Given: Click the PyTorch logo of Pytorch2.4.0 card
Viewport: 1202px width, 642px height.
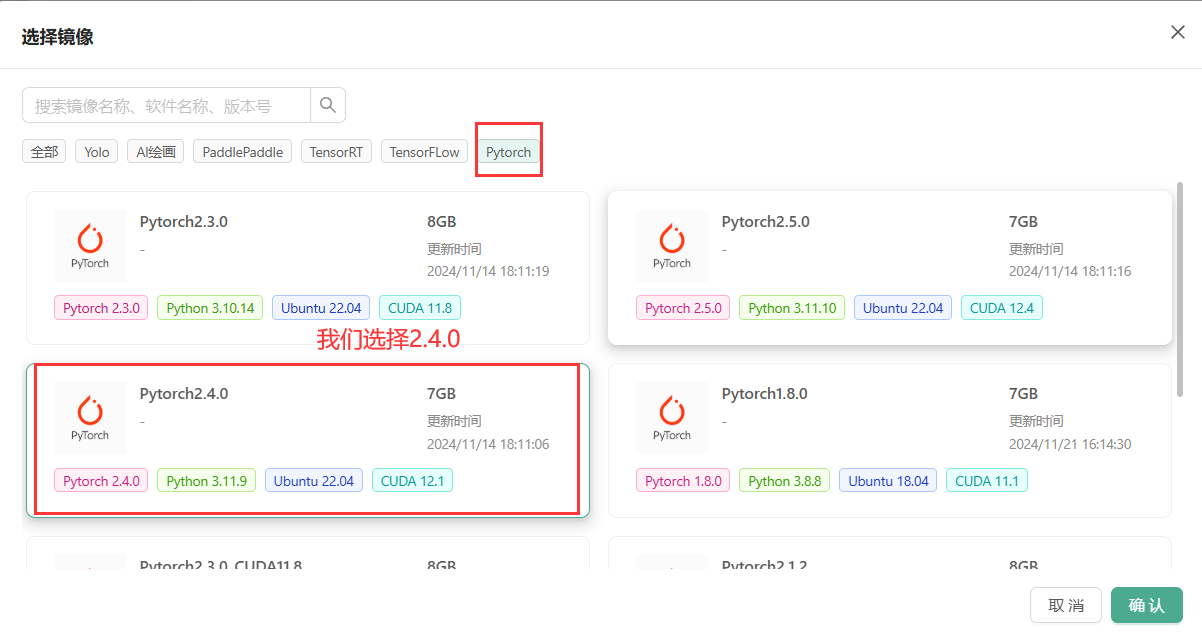Looking at the screenshot, I should tap(90, 417).
